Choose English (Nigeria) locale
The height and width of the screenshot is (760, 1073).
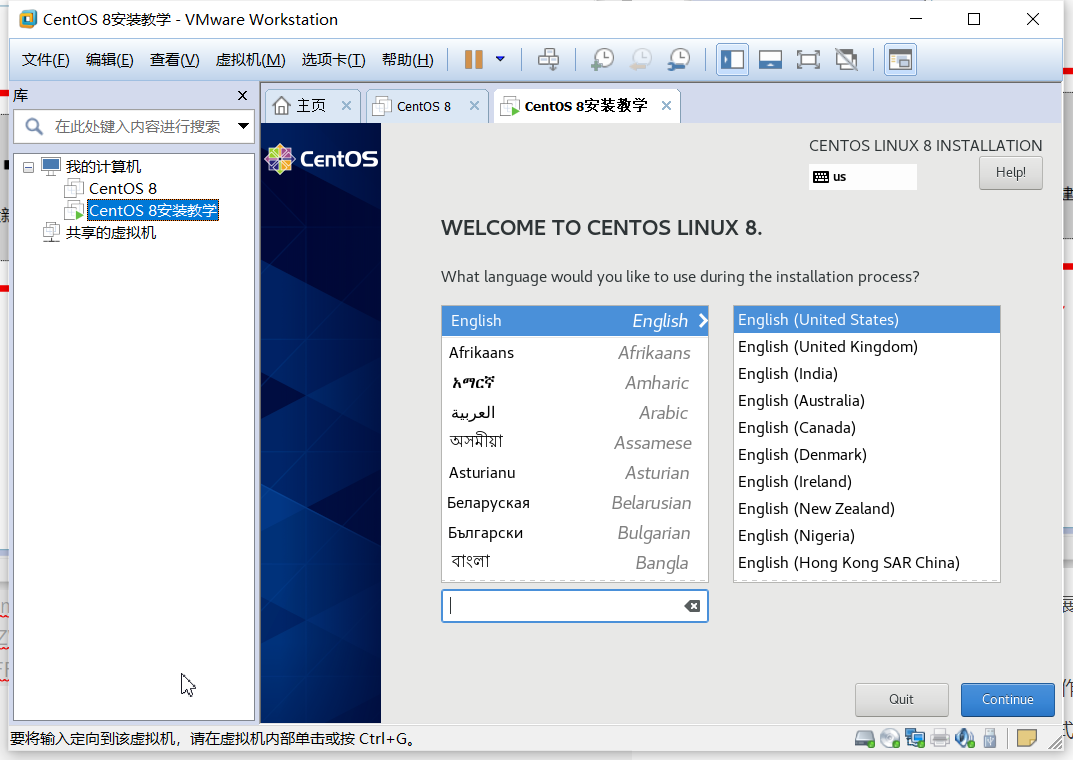[x=866, y=536]
